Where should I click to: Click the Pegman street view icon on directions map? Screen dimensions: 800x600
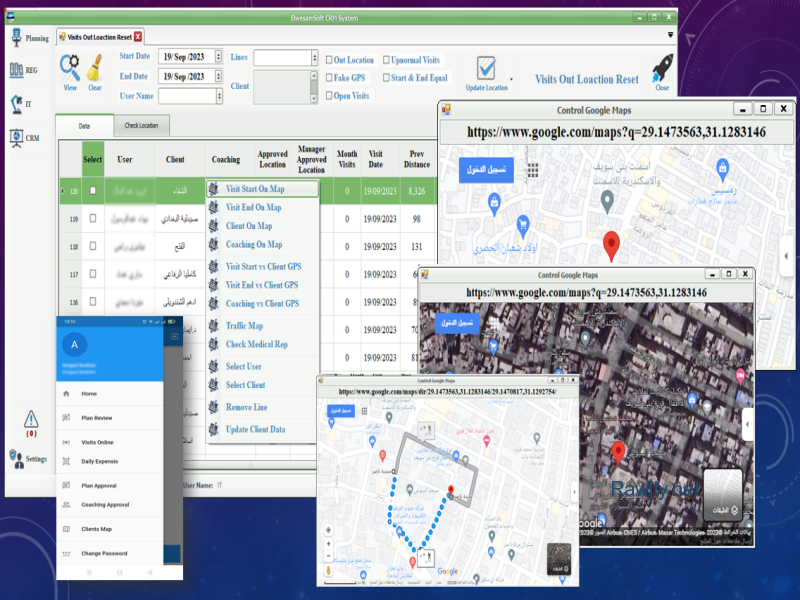[328, 569]
